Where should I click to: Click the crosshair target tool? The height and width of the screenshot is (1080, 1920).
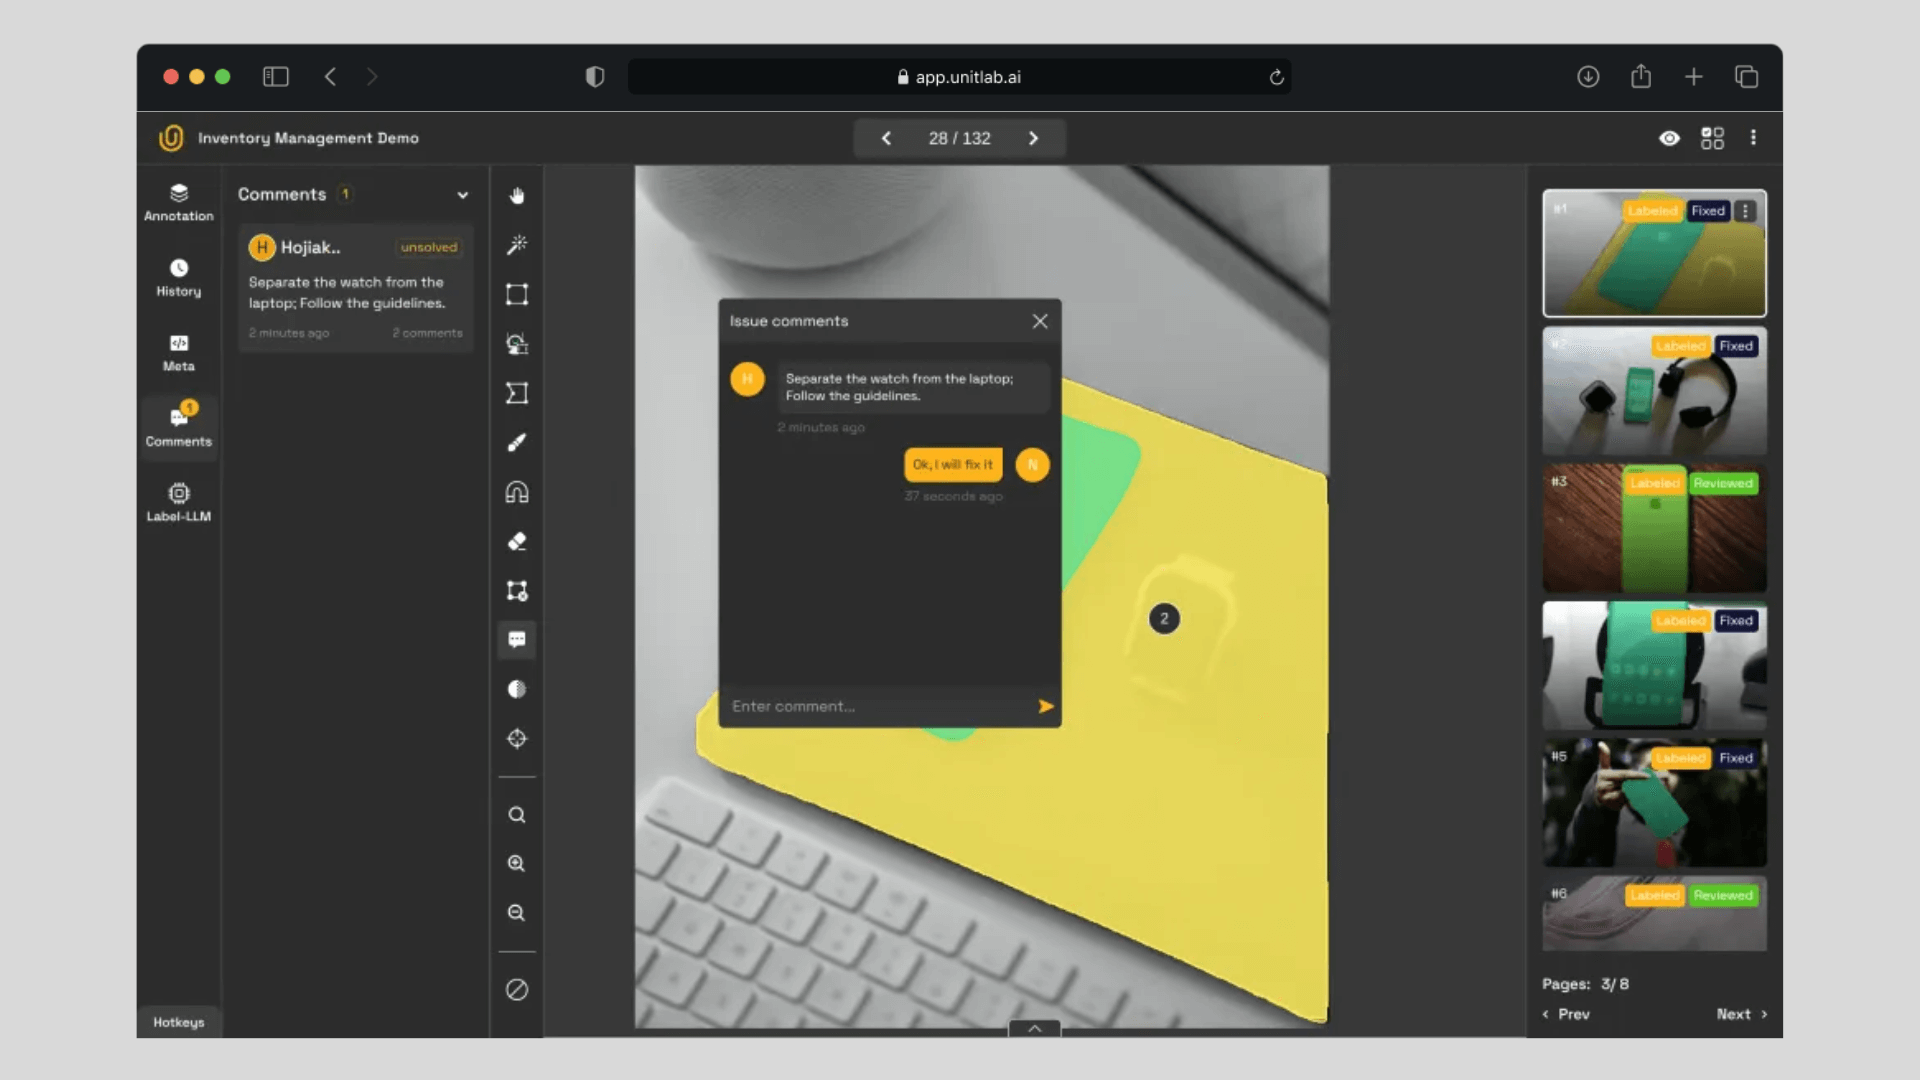(x=517, y=739)
